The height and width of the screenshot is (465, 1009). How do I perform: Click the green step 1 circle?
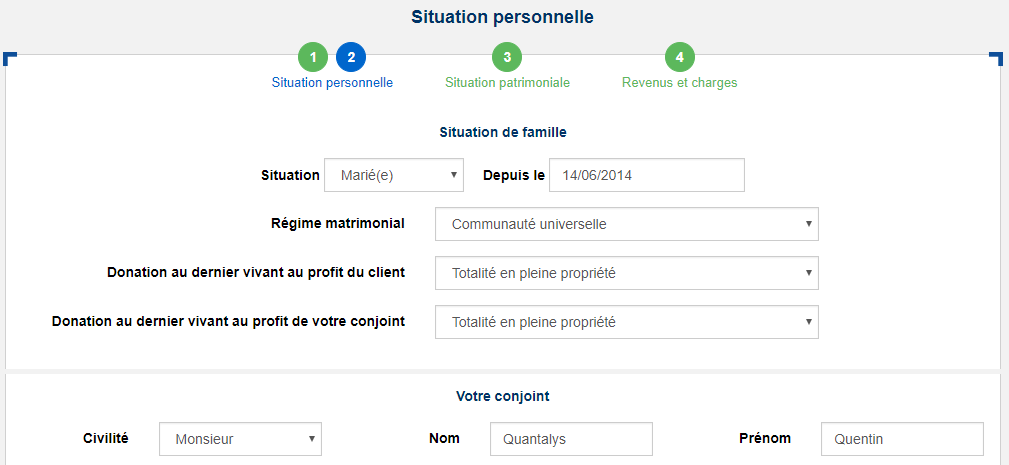313,57
